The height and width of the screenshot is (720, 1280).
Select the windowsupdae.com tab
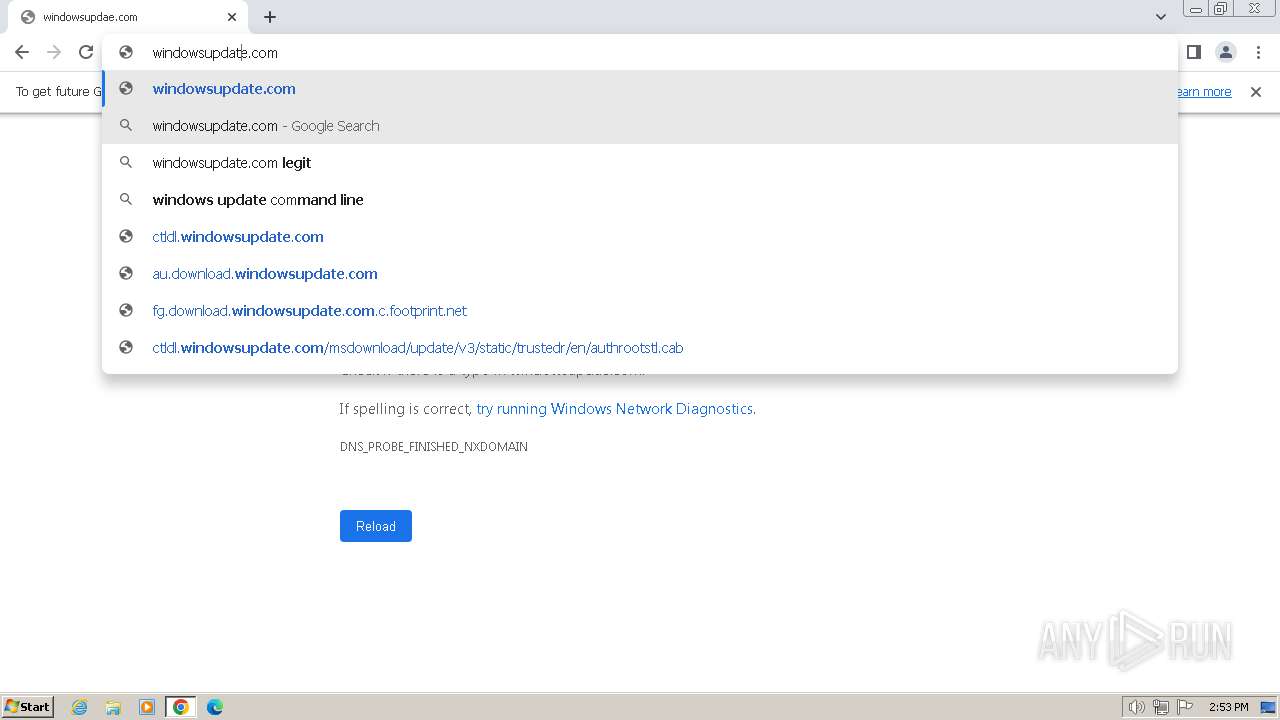(126, 17)
